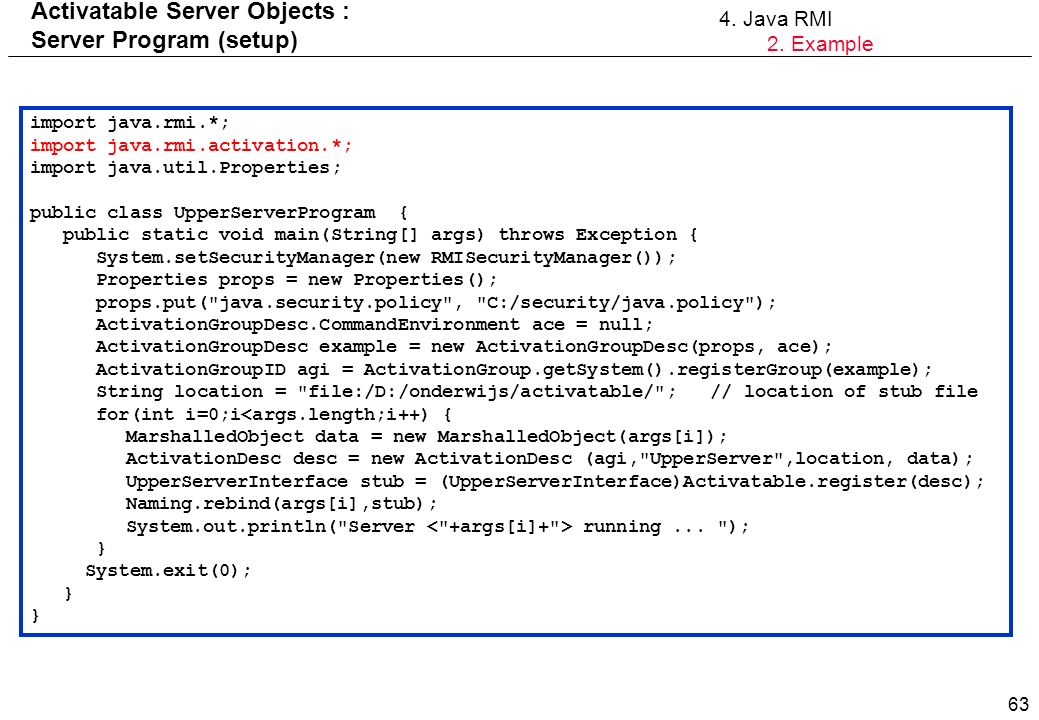Click the red import java.rmi.activation line
Image resolution: width=1039 pixels, height=720 pixels.
(191, 146)
